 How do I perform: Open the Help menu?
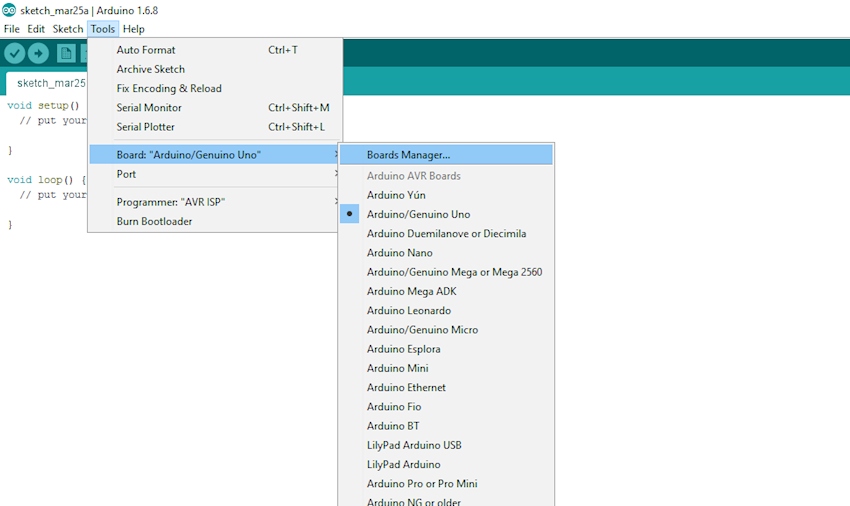click(x=133, y=29)
